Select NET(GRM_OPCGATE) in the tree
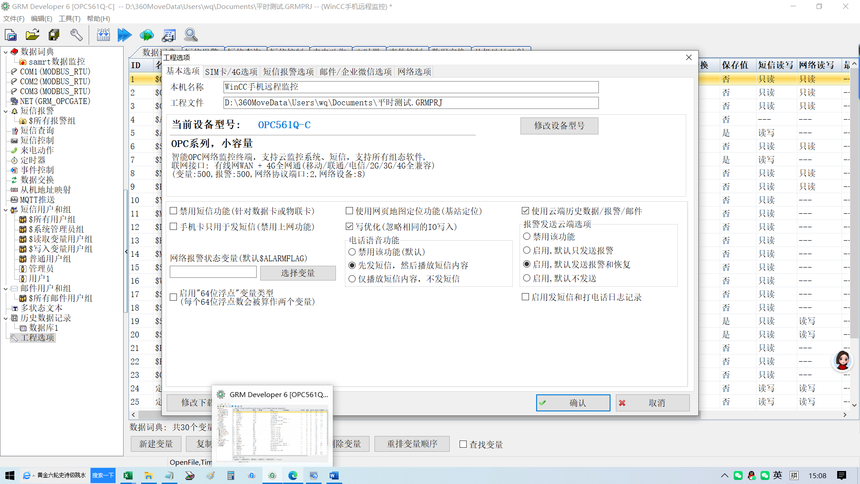 (55, 101)
